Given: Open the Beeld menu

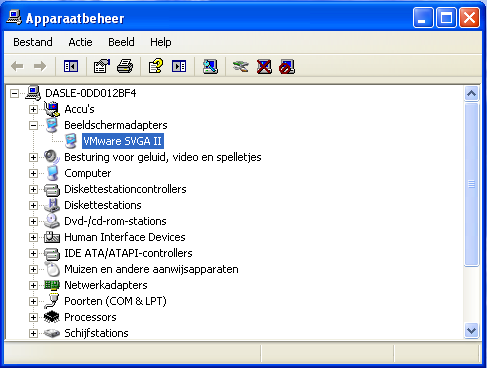Looking at the screenshot, I should click(x=121, y=42).
